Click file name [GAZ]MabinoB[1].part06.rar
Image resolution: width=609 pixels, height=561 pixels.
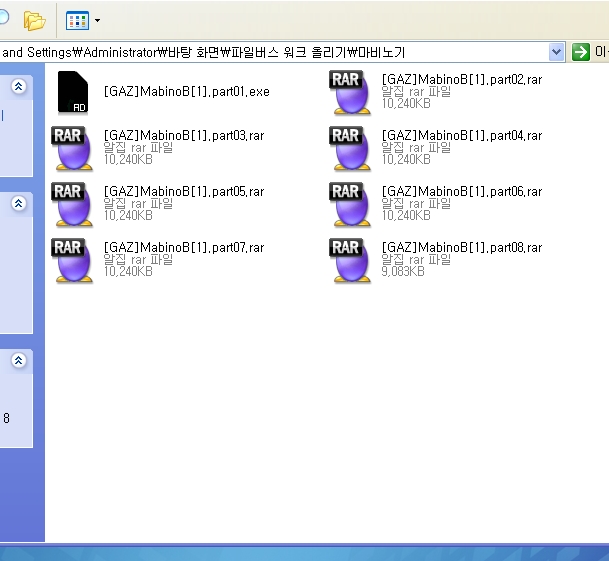(462, 192)
